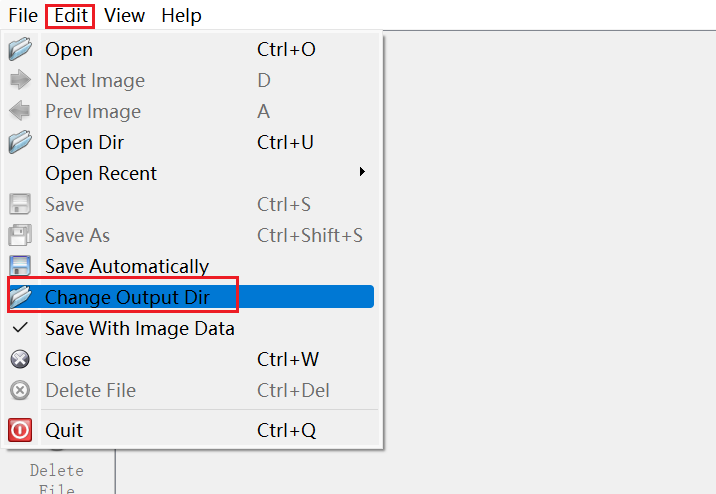
Task: Select Open Recent menu entry
Action: coord(101,173)
